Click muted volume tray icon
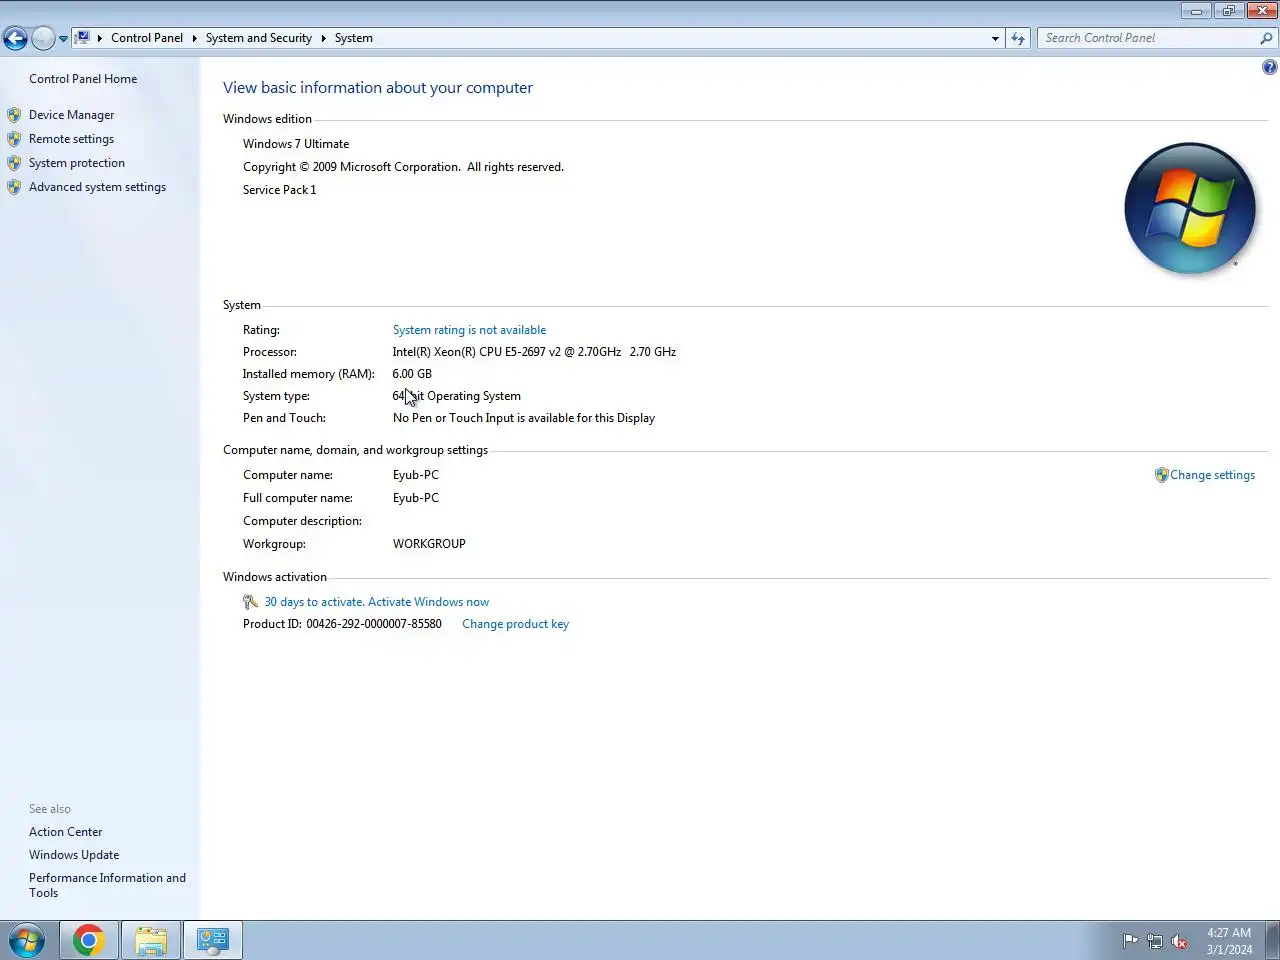Viewport: 1280px width, 960px height. [x=1180, y=941]
